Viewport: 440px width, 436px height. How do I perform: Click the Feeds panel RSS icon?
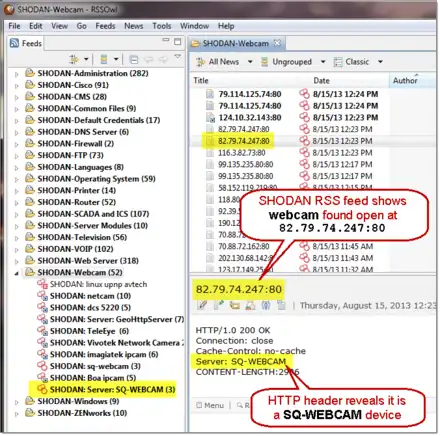click(14, 43)
